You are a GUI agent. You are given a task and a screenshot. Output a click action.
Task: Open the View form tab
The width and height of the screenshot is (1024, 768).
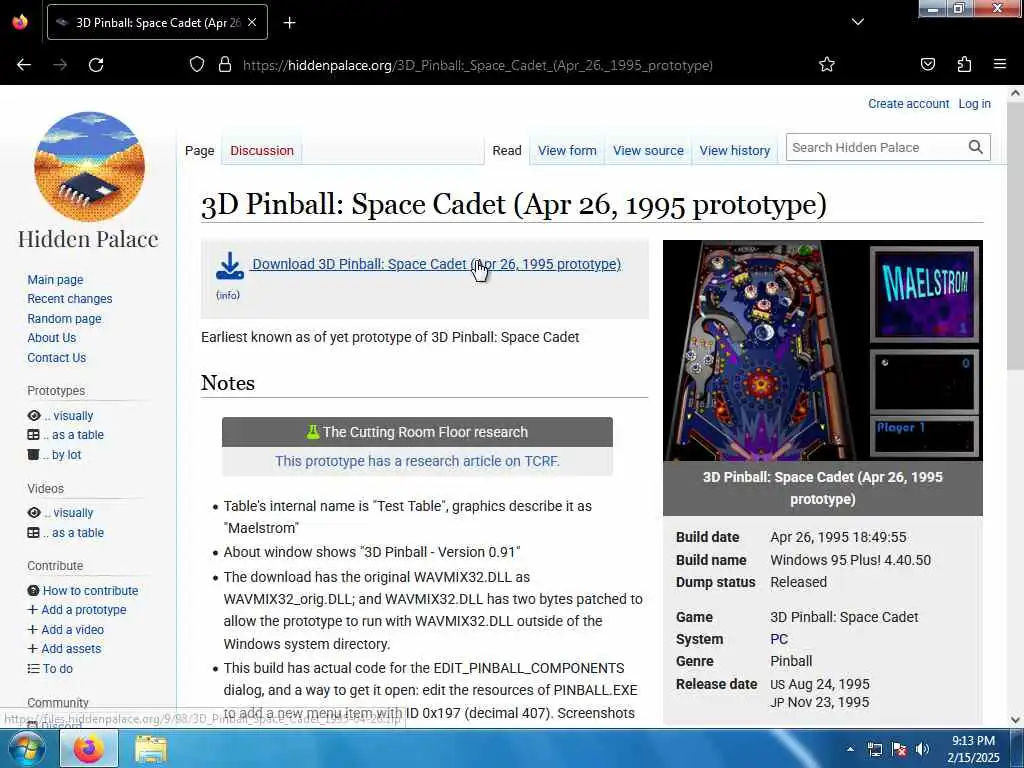(567, 150)
